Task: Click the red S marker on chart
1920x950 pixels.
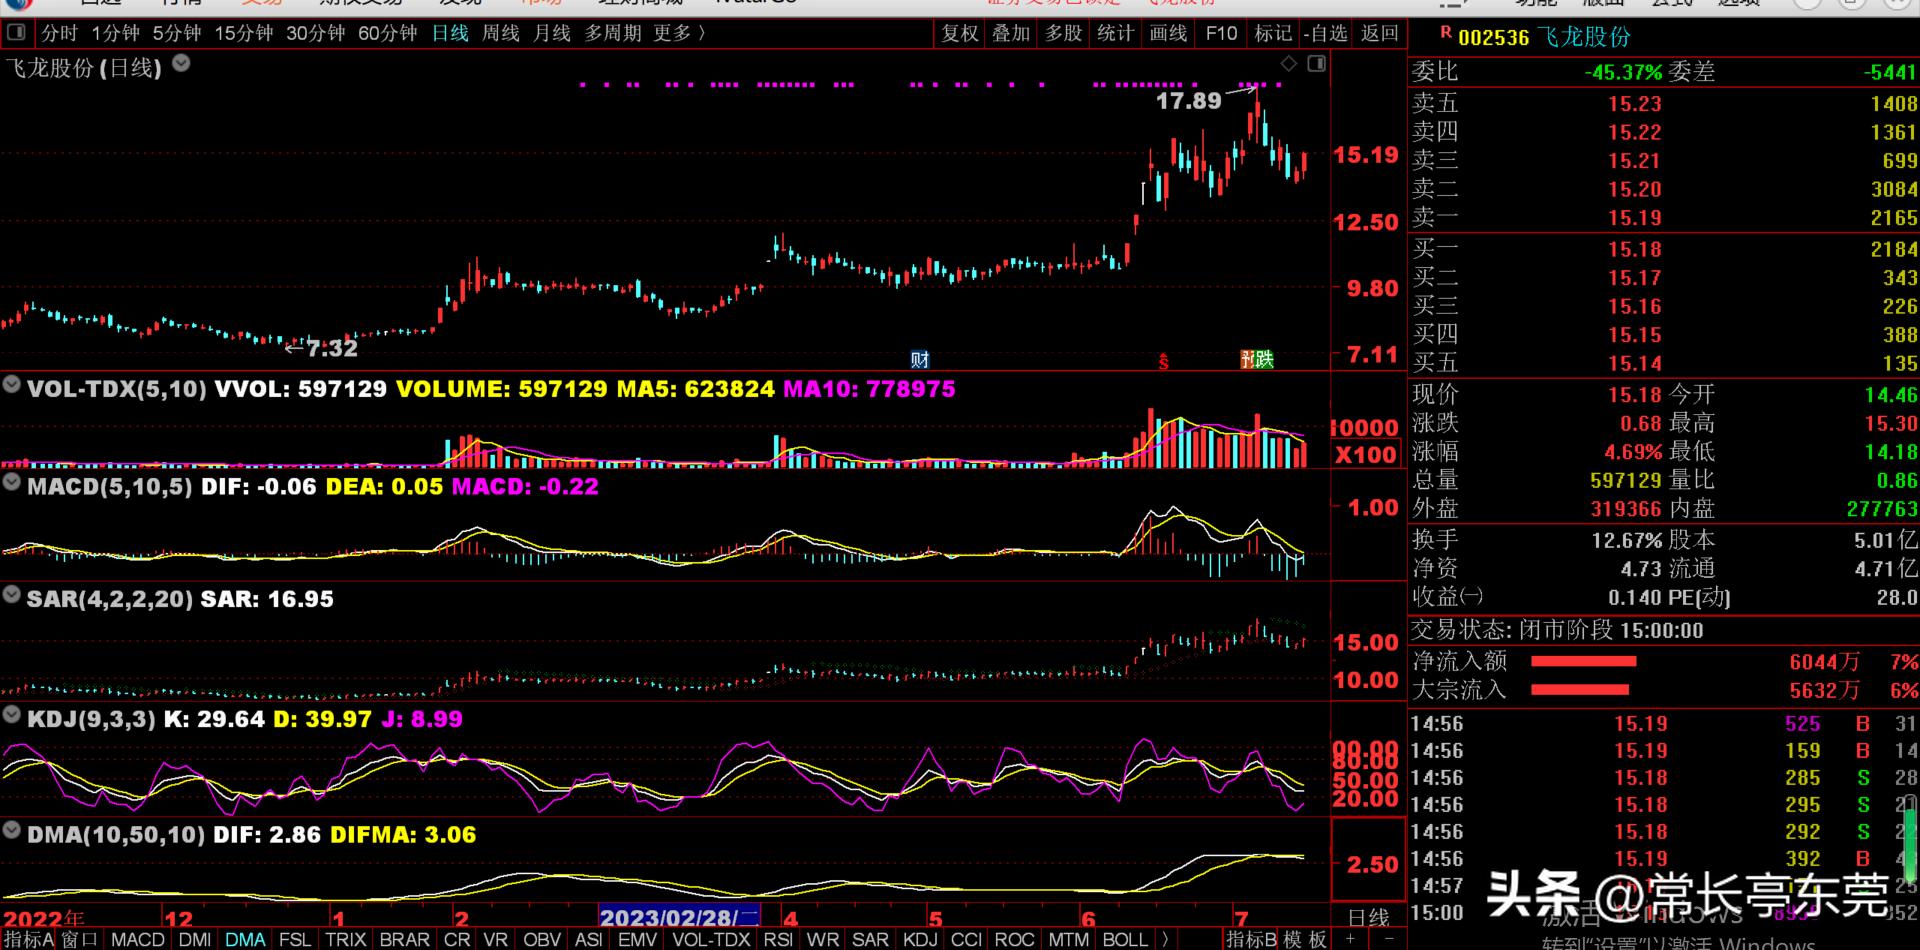Action: [1163, 361]
